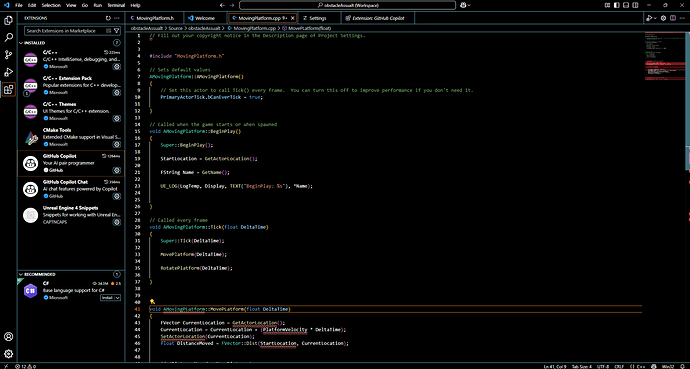Open the Manage gear in activity bar
690x369 pixels.
click(x=8, y=354)
